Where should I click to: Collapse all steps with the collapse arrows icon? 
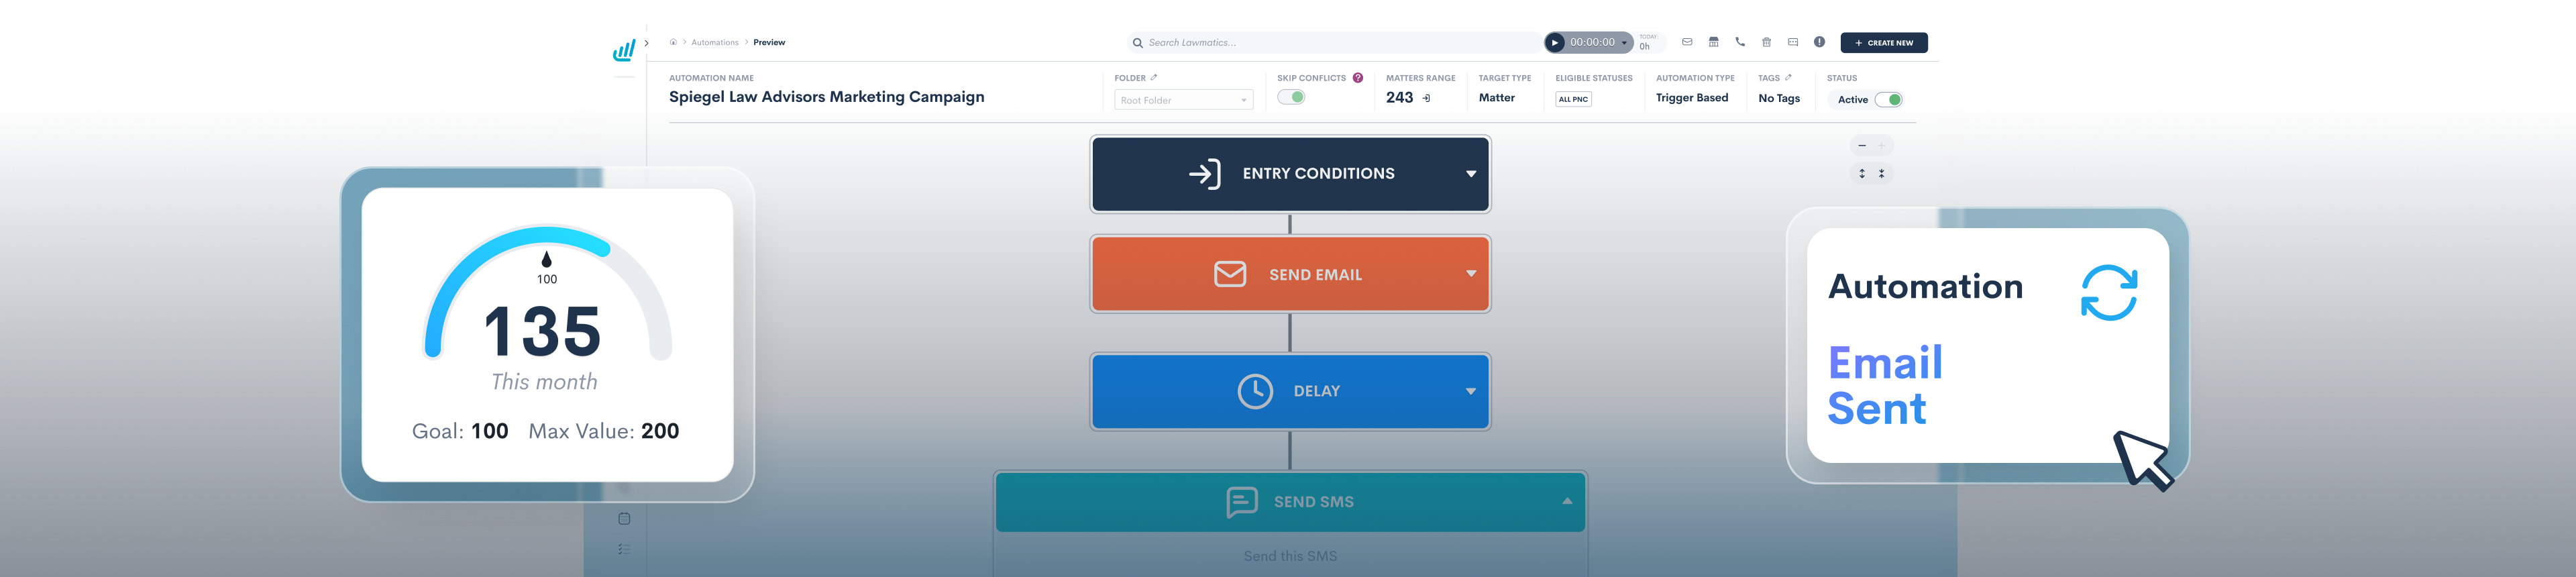tap(1881, 174)
